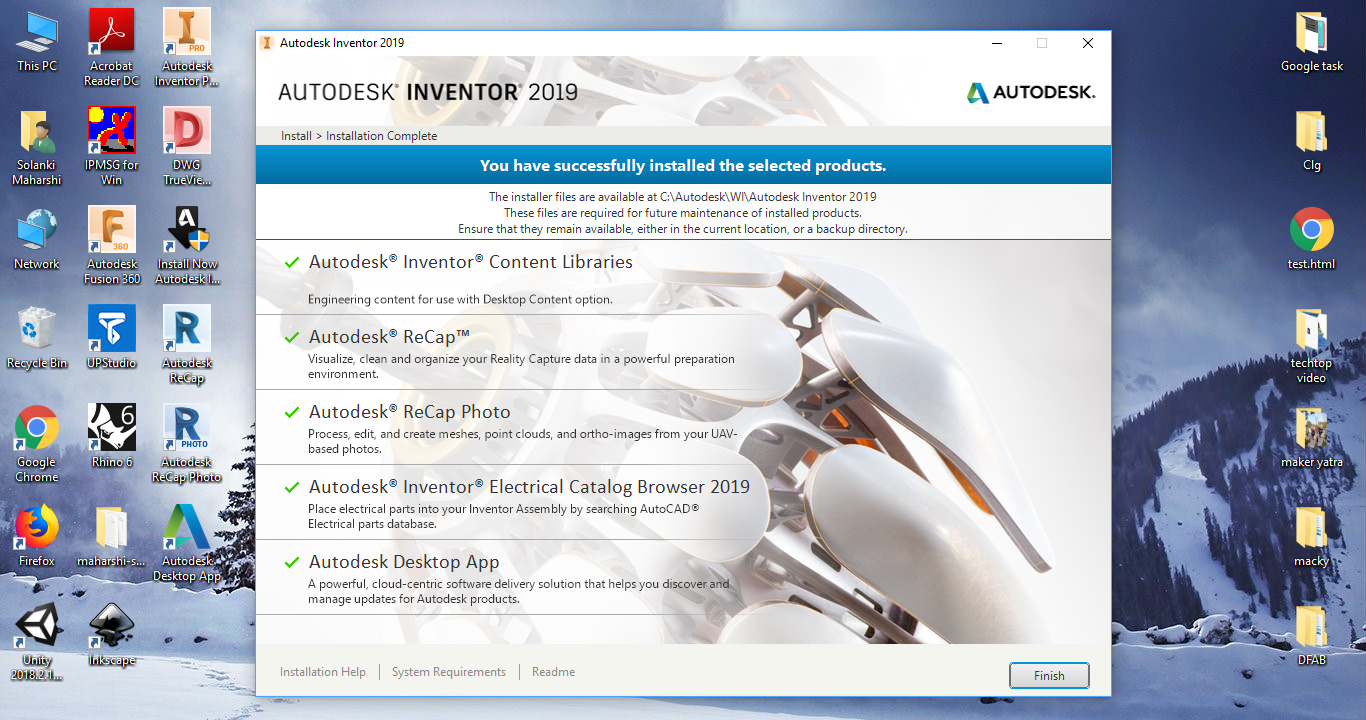1366x720 pixels.
Task: Launch Acrobat Reader DC shortcut
Action: tap(112, 48)
